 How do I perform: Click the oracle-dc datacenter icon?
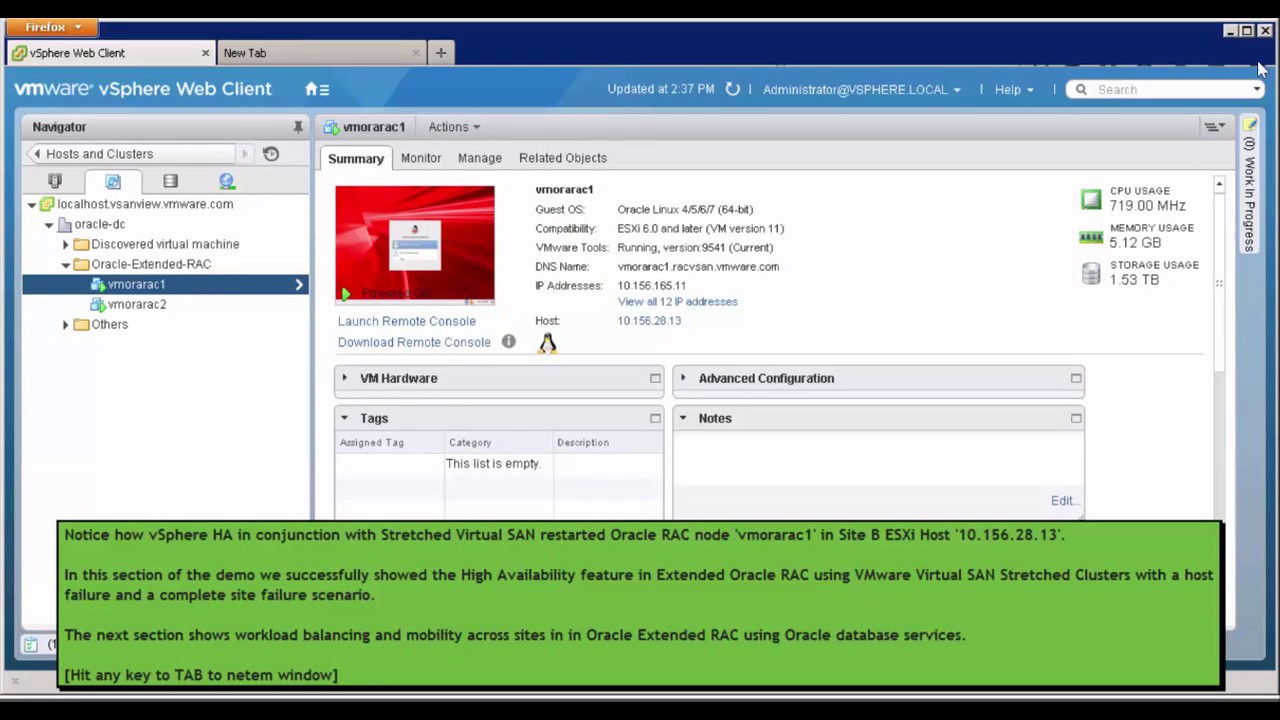[65, 224]
